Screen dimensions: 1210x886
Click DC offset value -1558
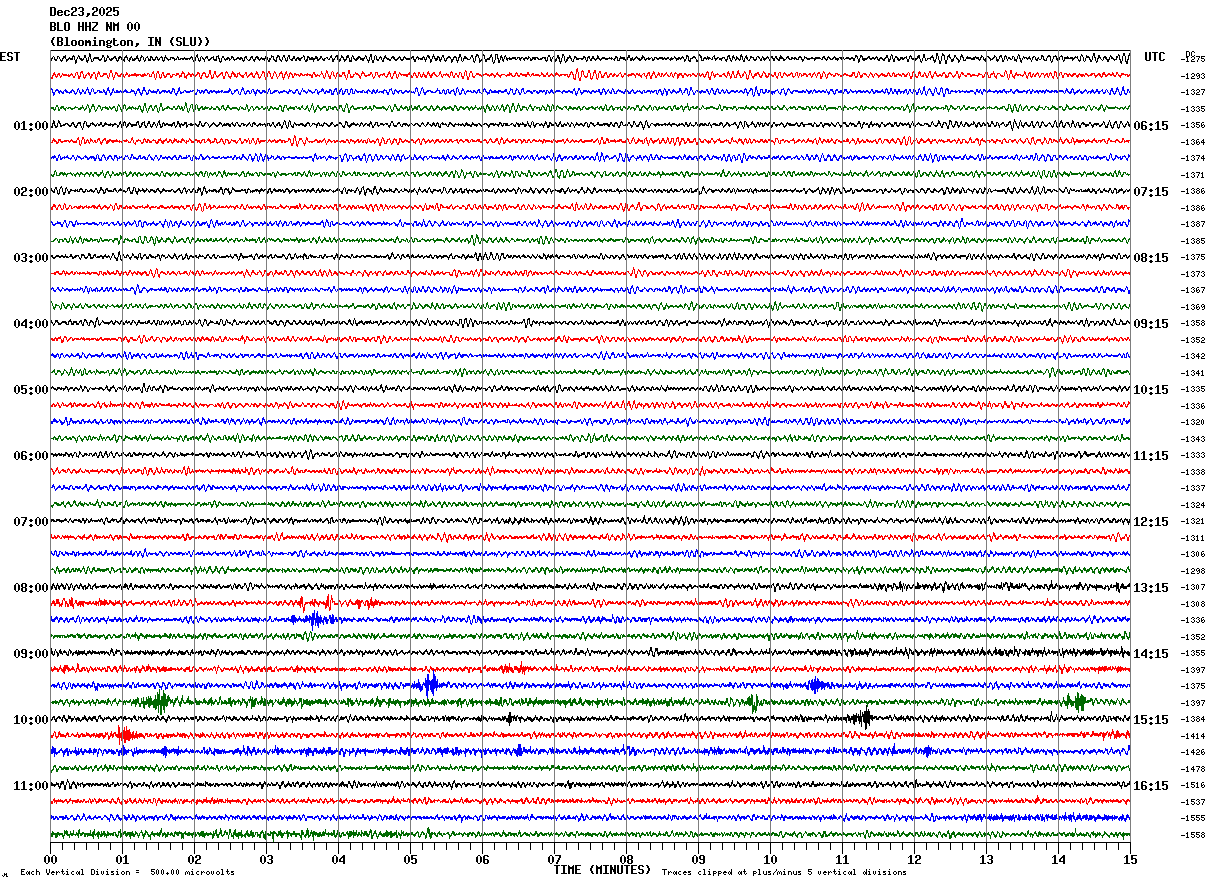pyautogui.click(x=1193, y=835)
